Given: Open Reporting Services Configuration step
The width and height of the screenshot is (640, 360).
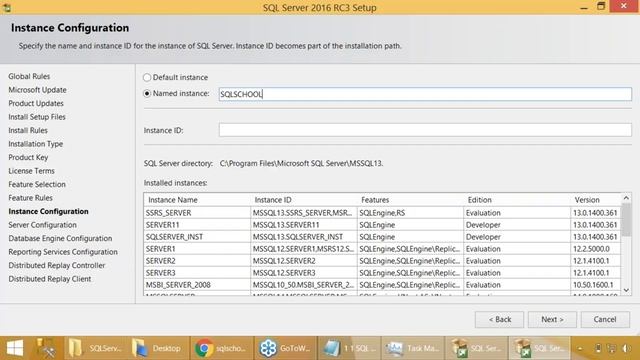Looking at the screenshot, I should click(x=63, y=251).
